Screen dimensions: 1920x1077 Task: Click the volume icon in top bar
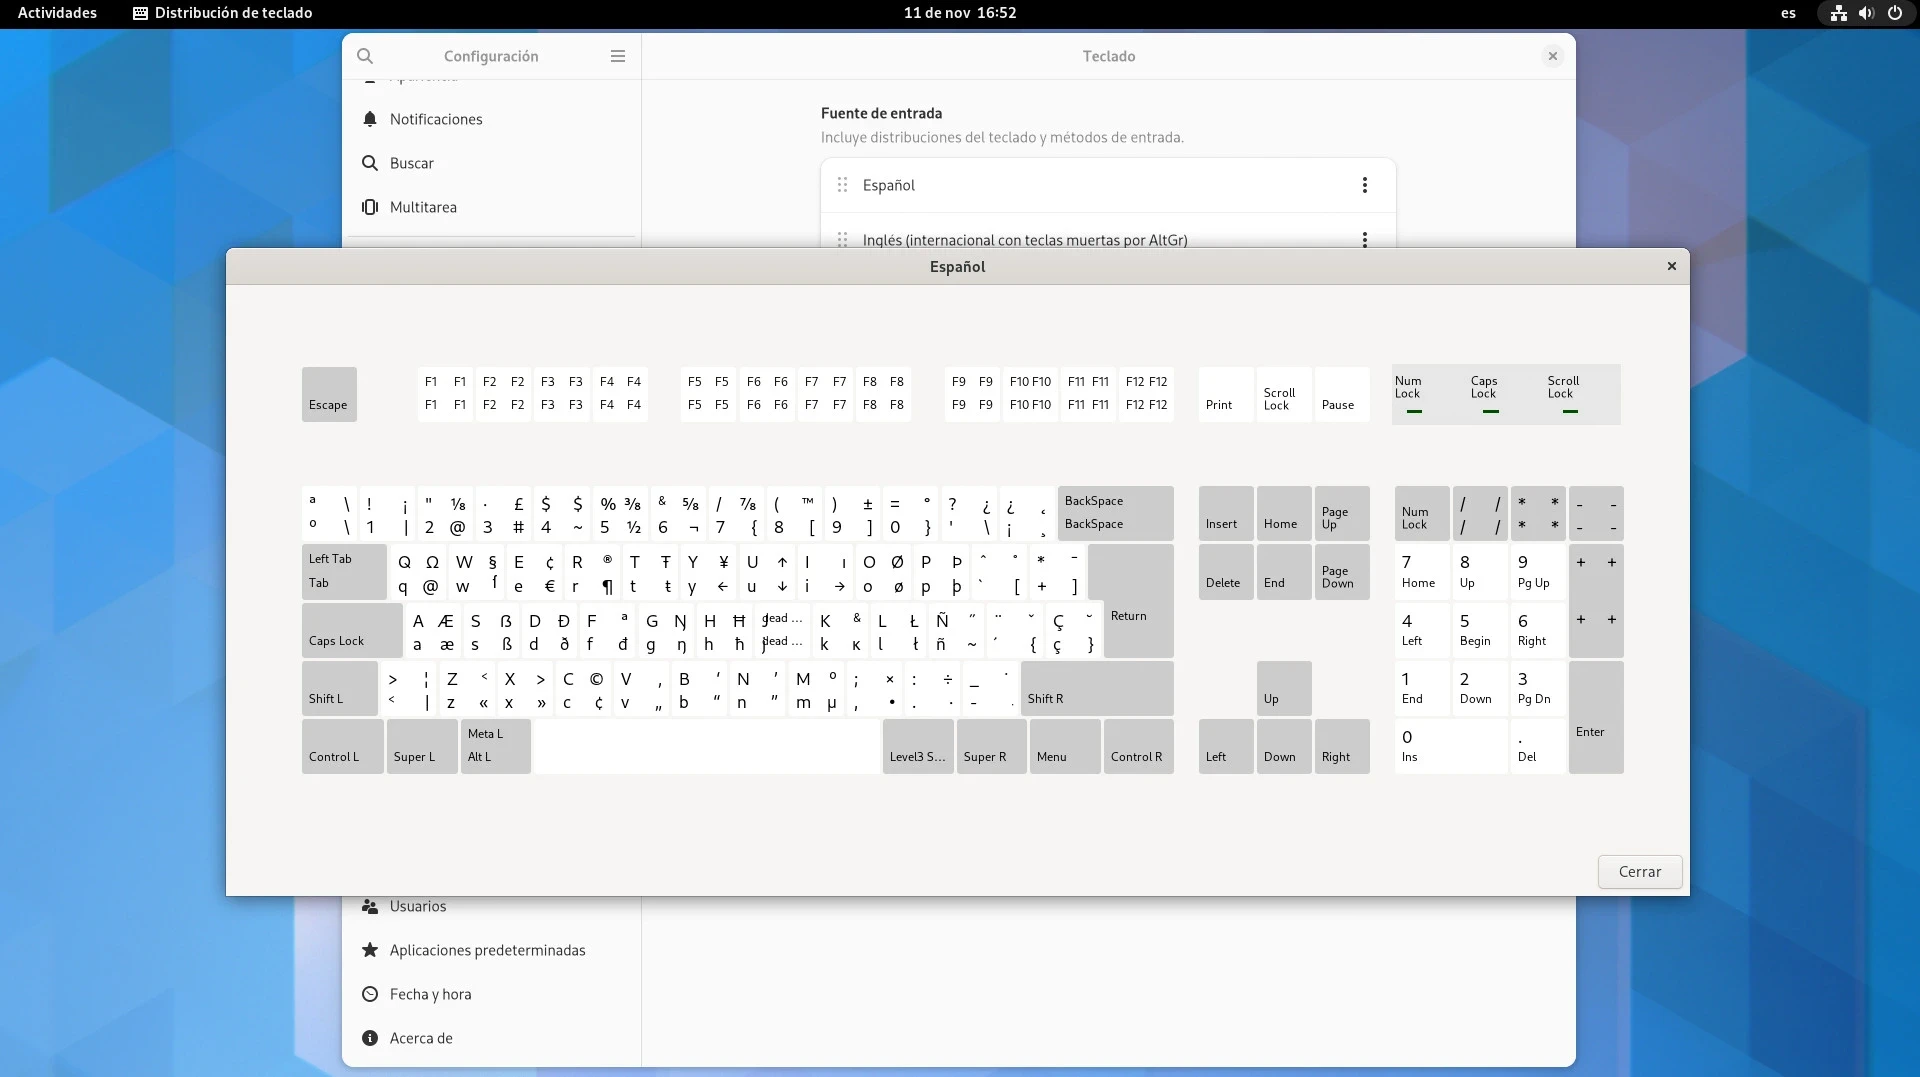[1866, 13]
